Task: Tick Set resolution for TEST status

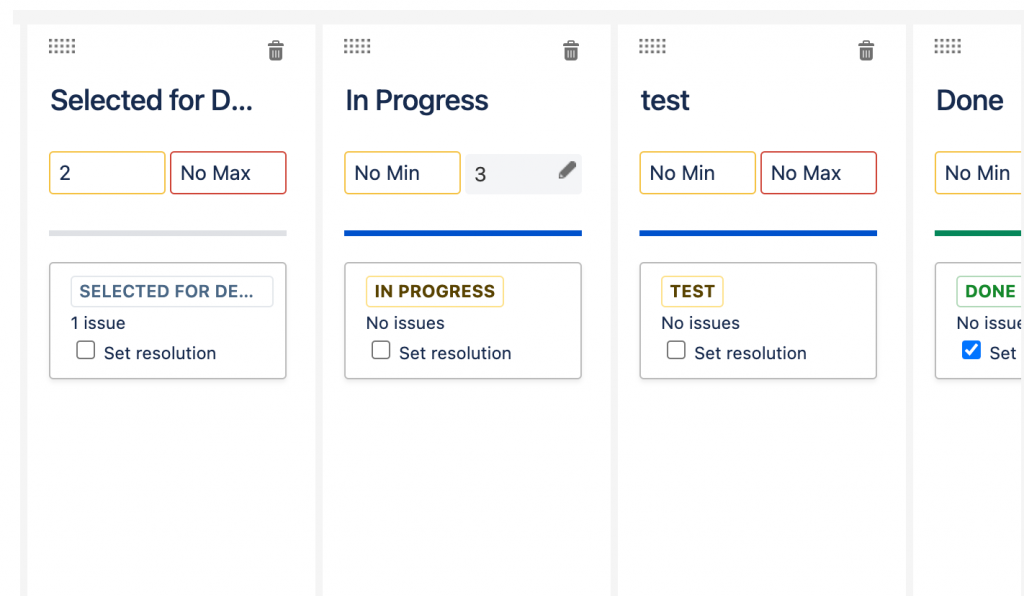Action: (x=676, y=351)
